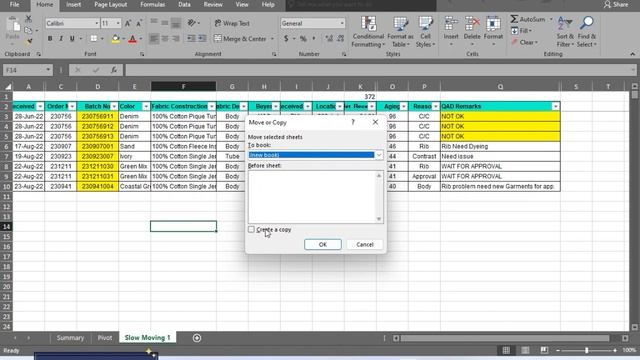This screenshot has height=360, width=640.
Task: Switch to the Pivot sheet tab
Action: 104,338
